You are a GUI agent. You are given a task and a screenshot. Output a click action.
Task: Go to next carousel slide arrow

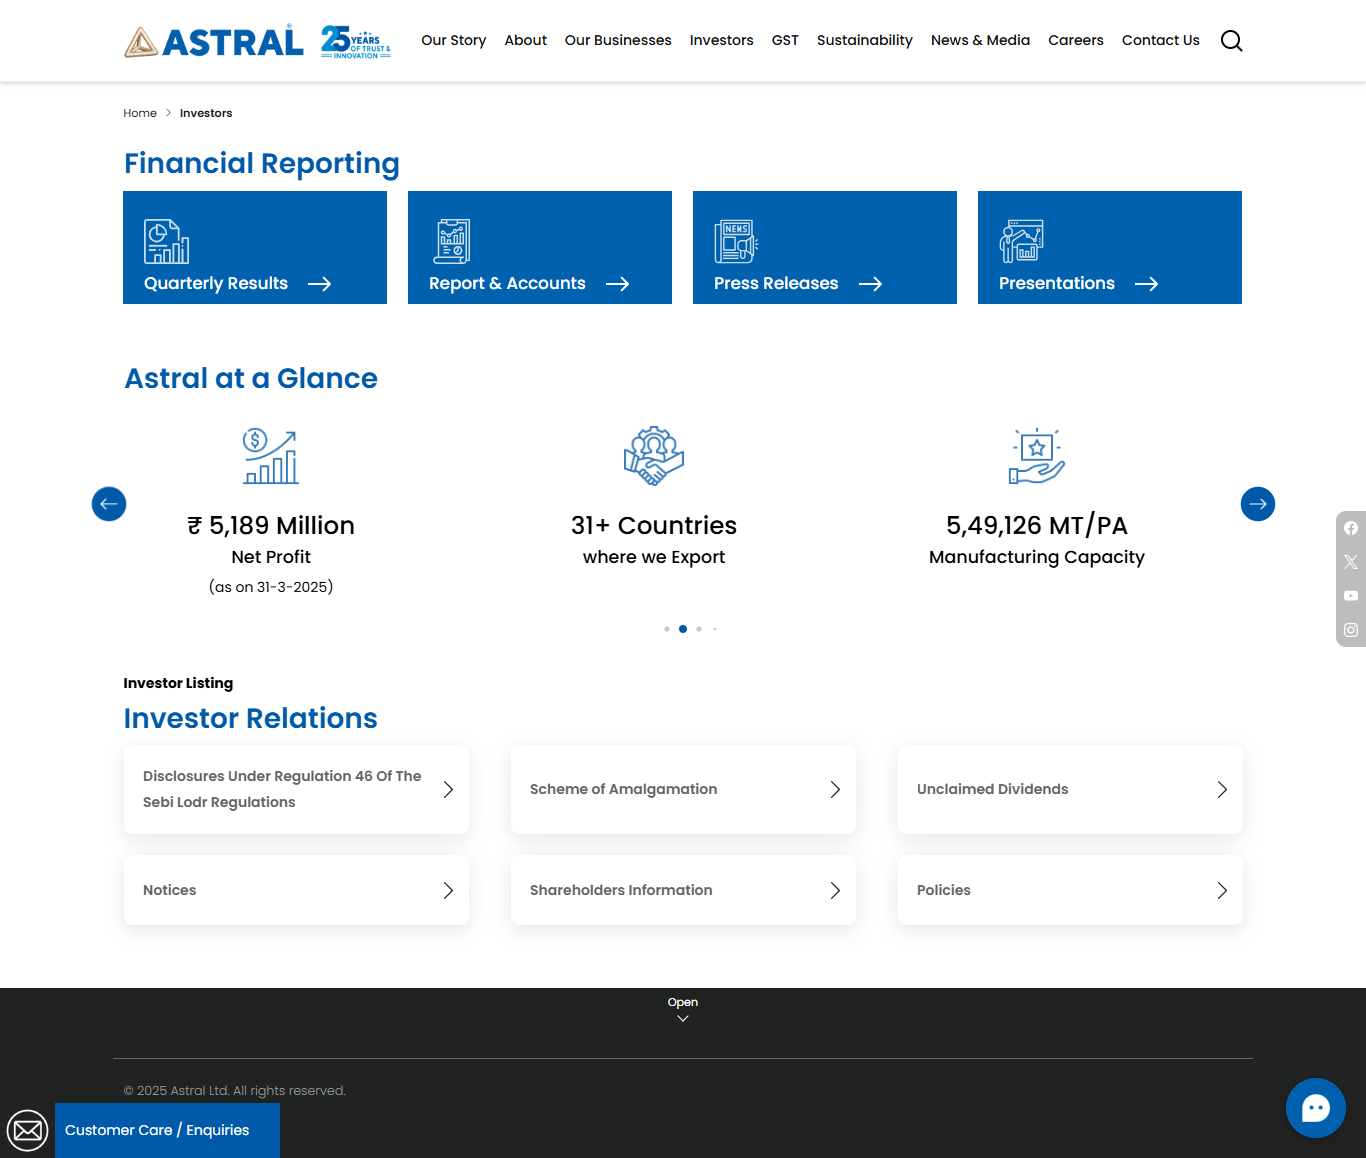(1257, 504)
